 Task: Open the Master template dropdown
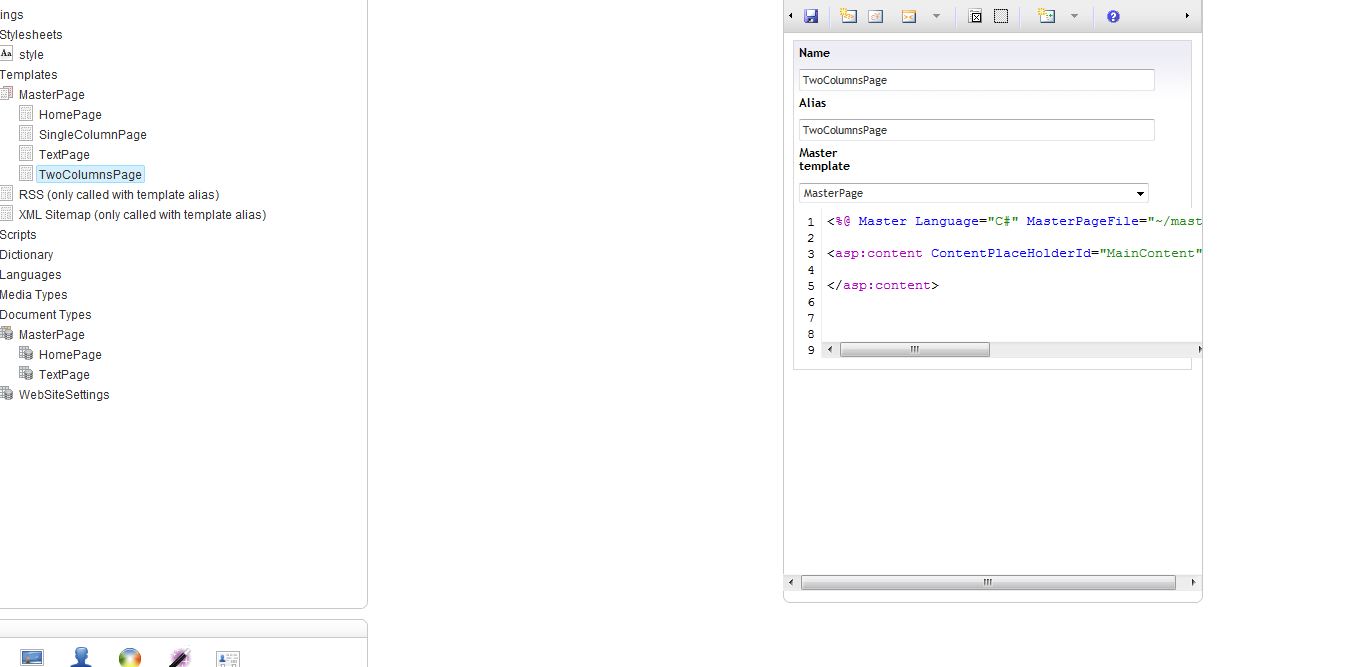(x=973, y=193)
